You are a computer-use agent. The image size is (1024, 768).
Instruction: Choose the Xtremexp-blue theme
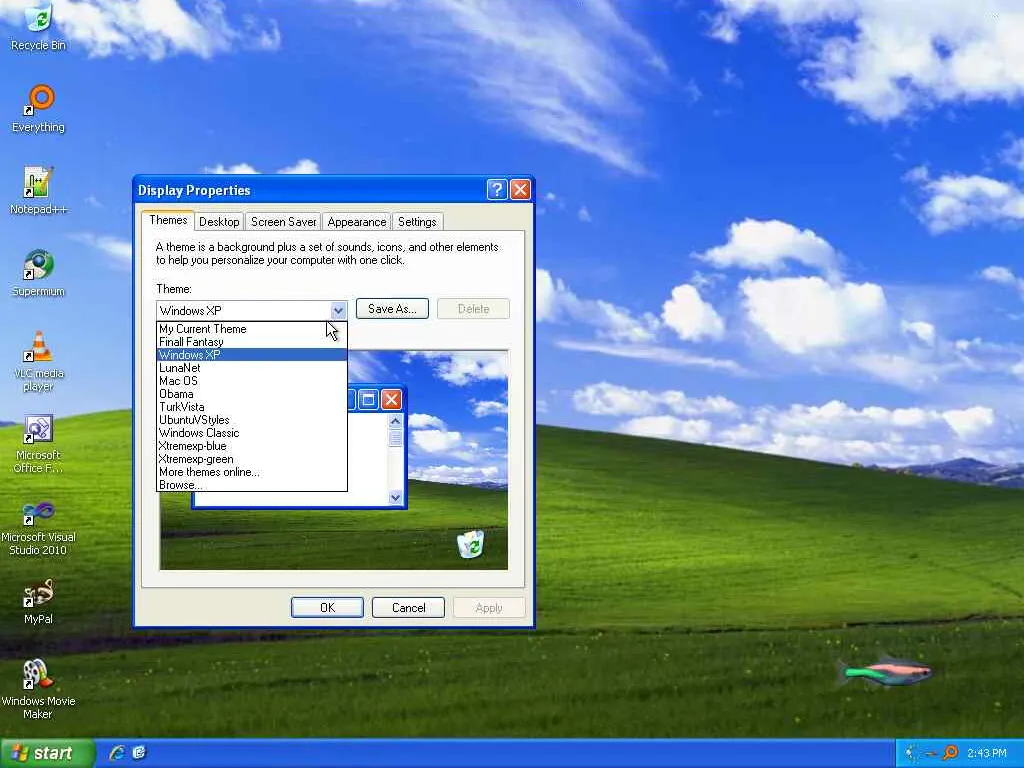(x=252, y=446)
